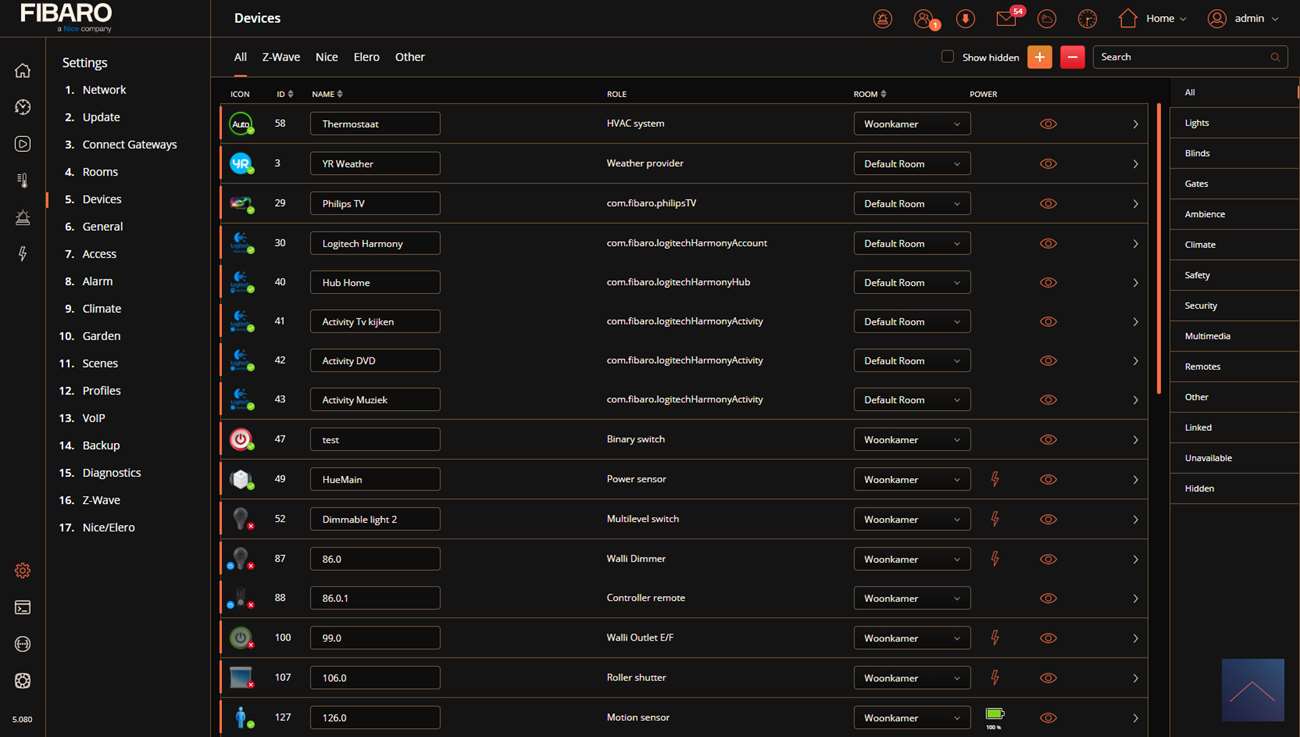Toggle visibility eye for Thermostaat
Screen dimensions: 1300x737
tap(1048, 124)
